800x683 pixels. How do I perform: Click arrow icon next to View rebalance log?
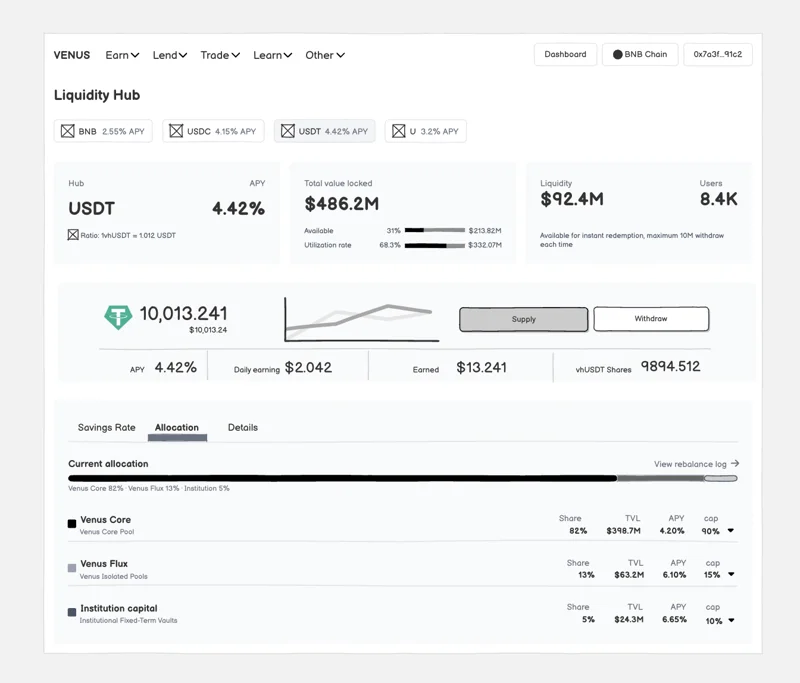735,463
